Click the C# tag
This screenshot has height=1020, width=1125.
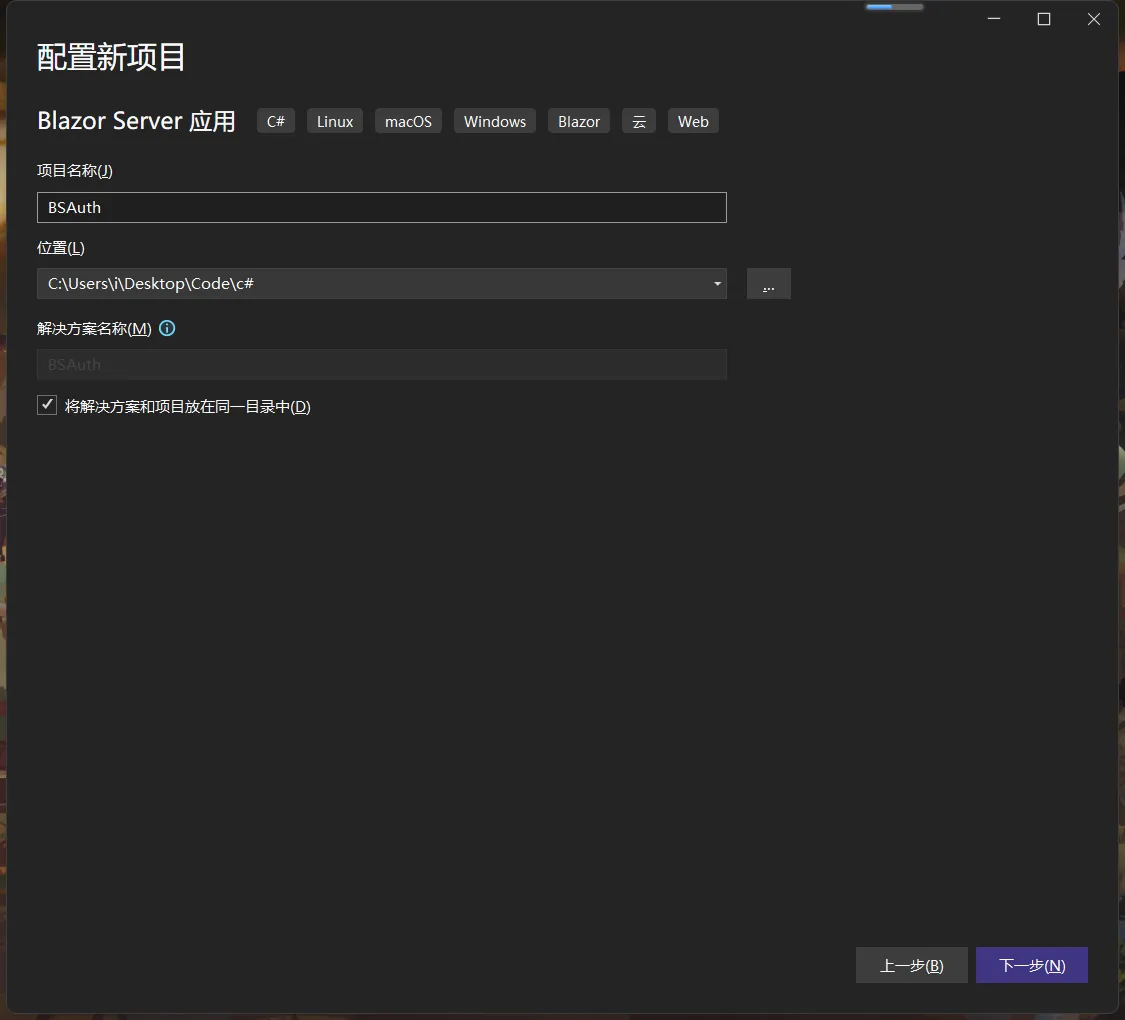pos(276,121)
